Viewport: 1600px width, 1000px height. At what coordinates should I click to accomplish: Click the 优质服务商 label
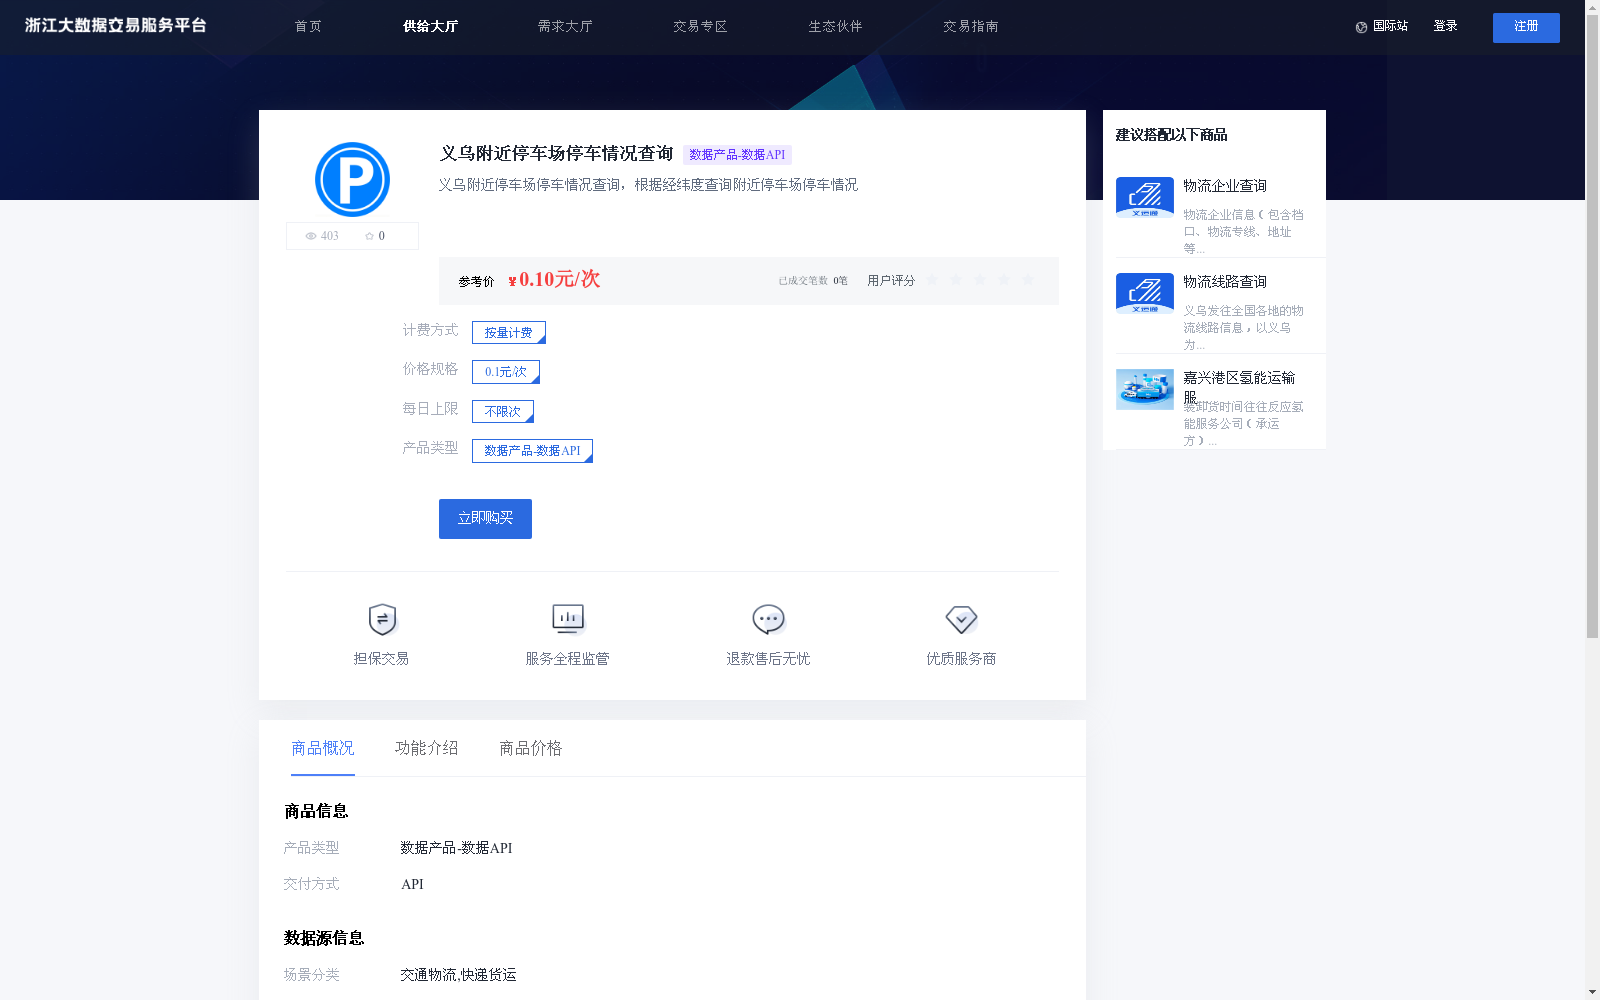[x=961, y=659]
